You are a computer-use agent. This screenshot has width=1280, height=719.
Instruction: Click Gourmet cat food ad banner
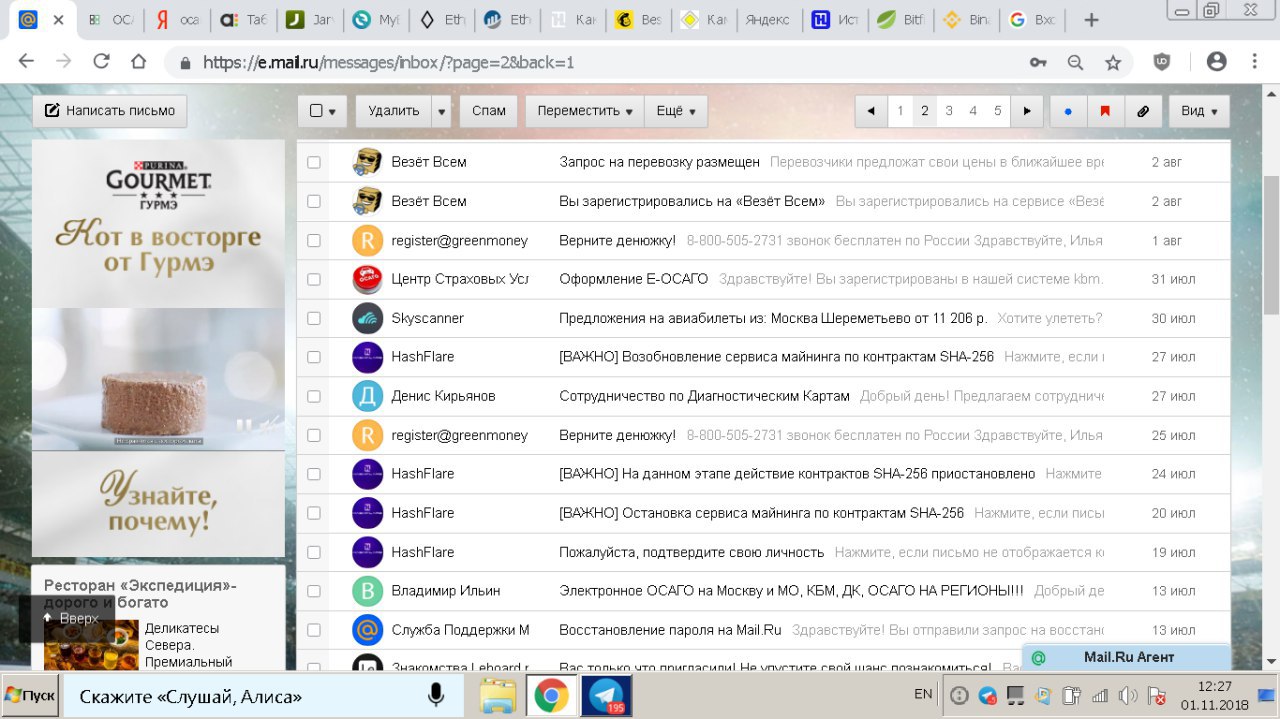[158, 348]
